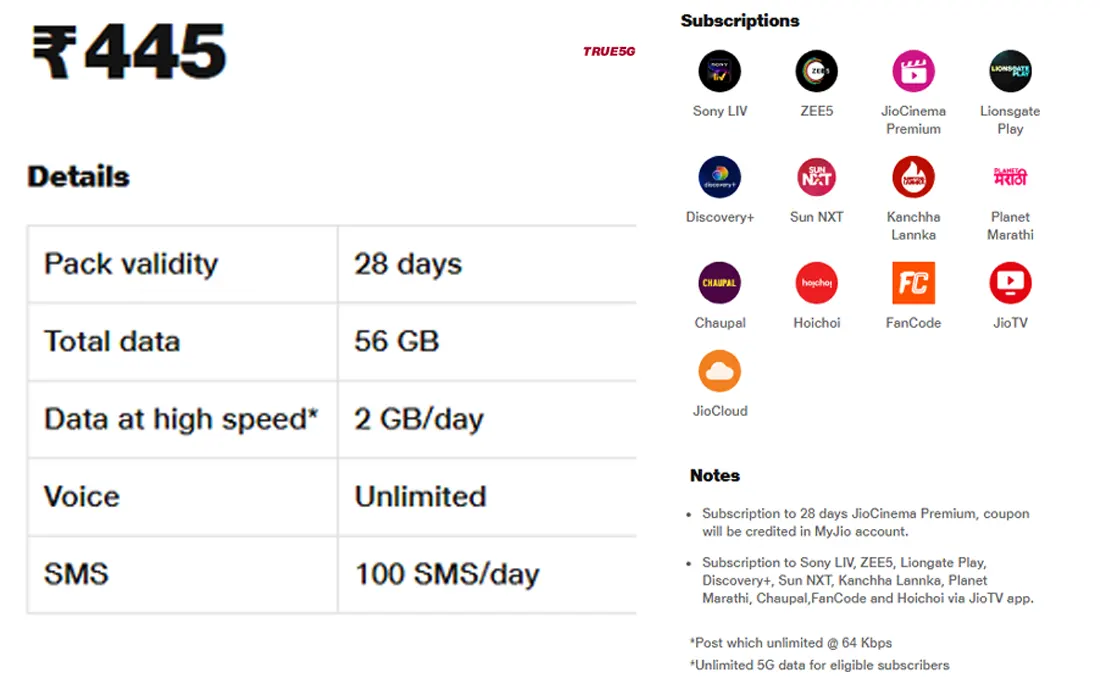Click the JioCinema Premium icon
1107x677 pixels.
(913, 70)
